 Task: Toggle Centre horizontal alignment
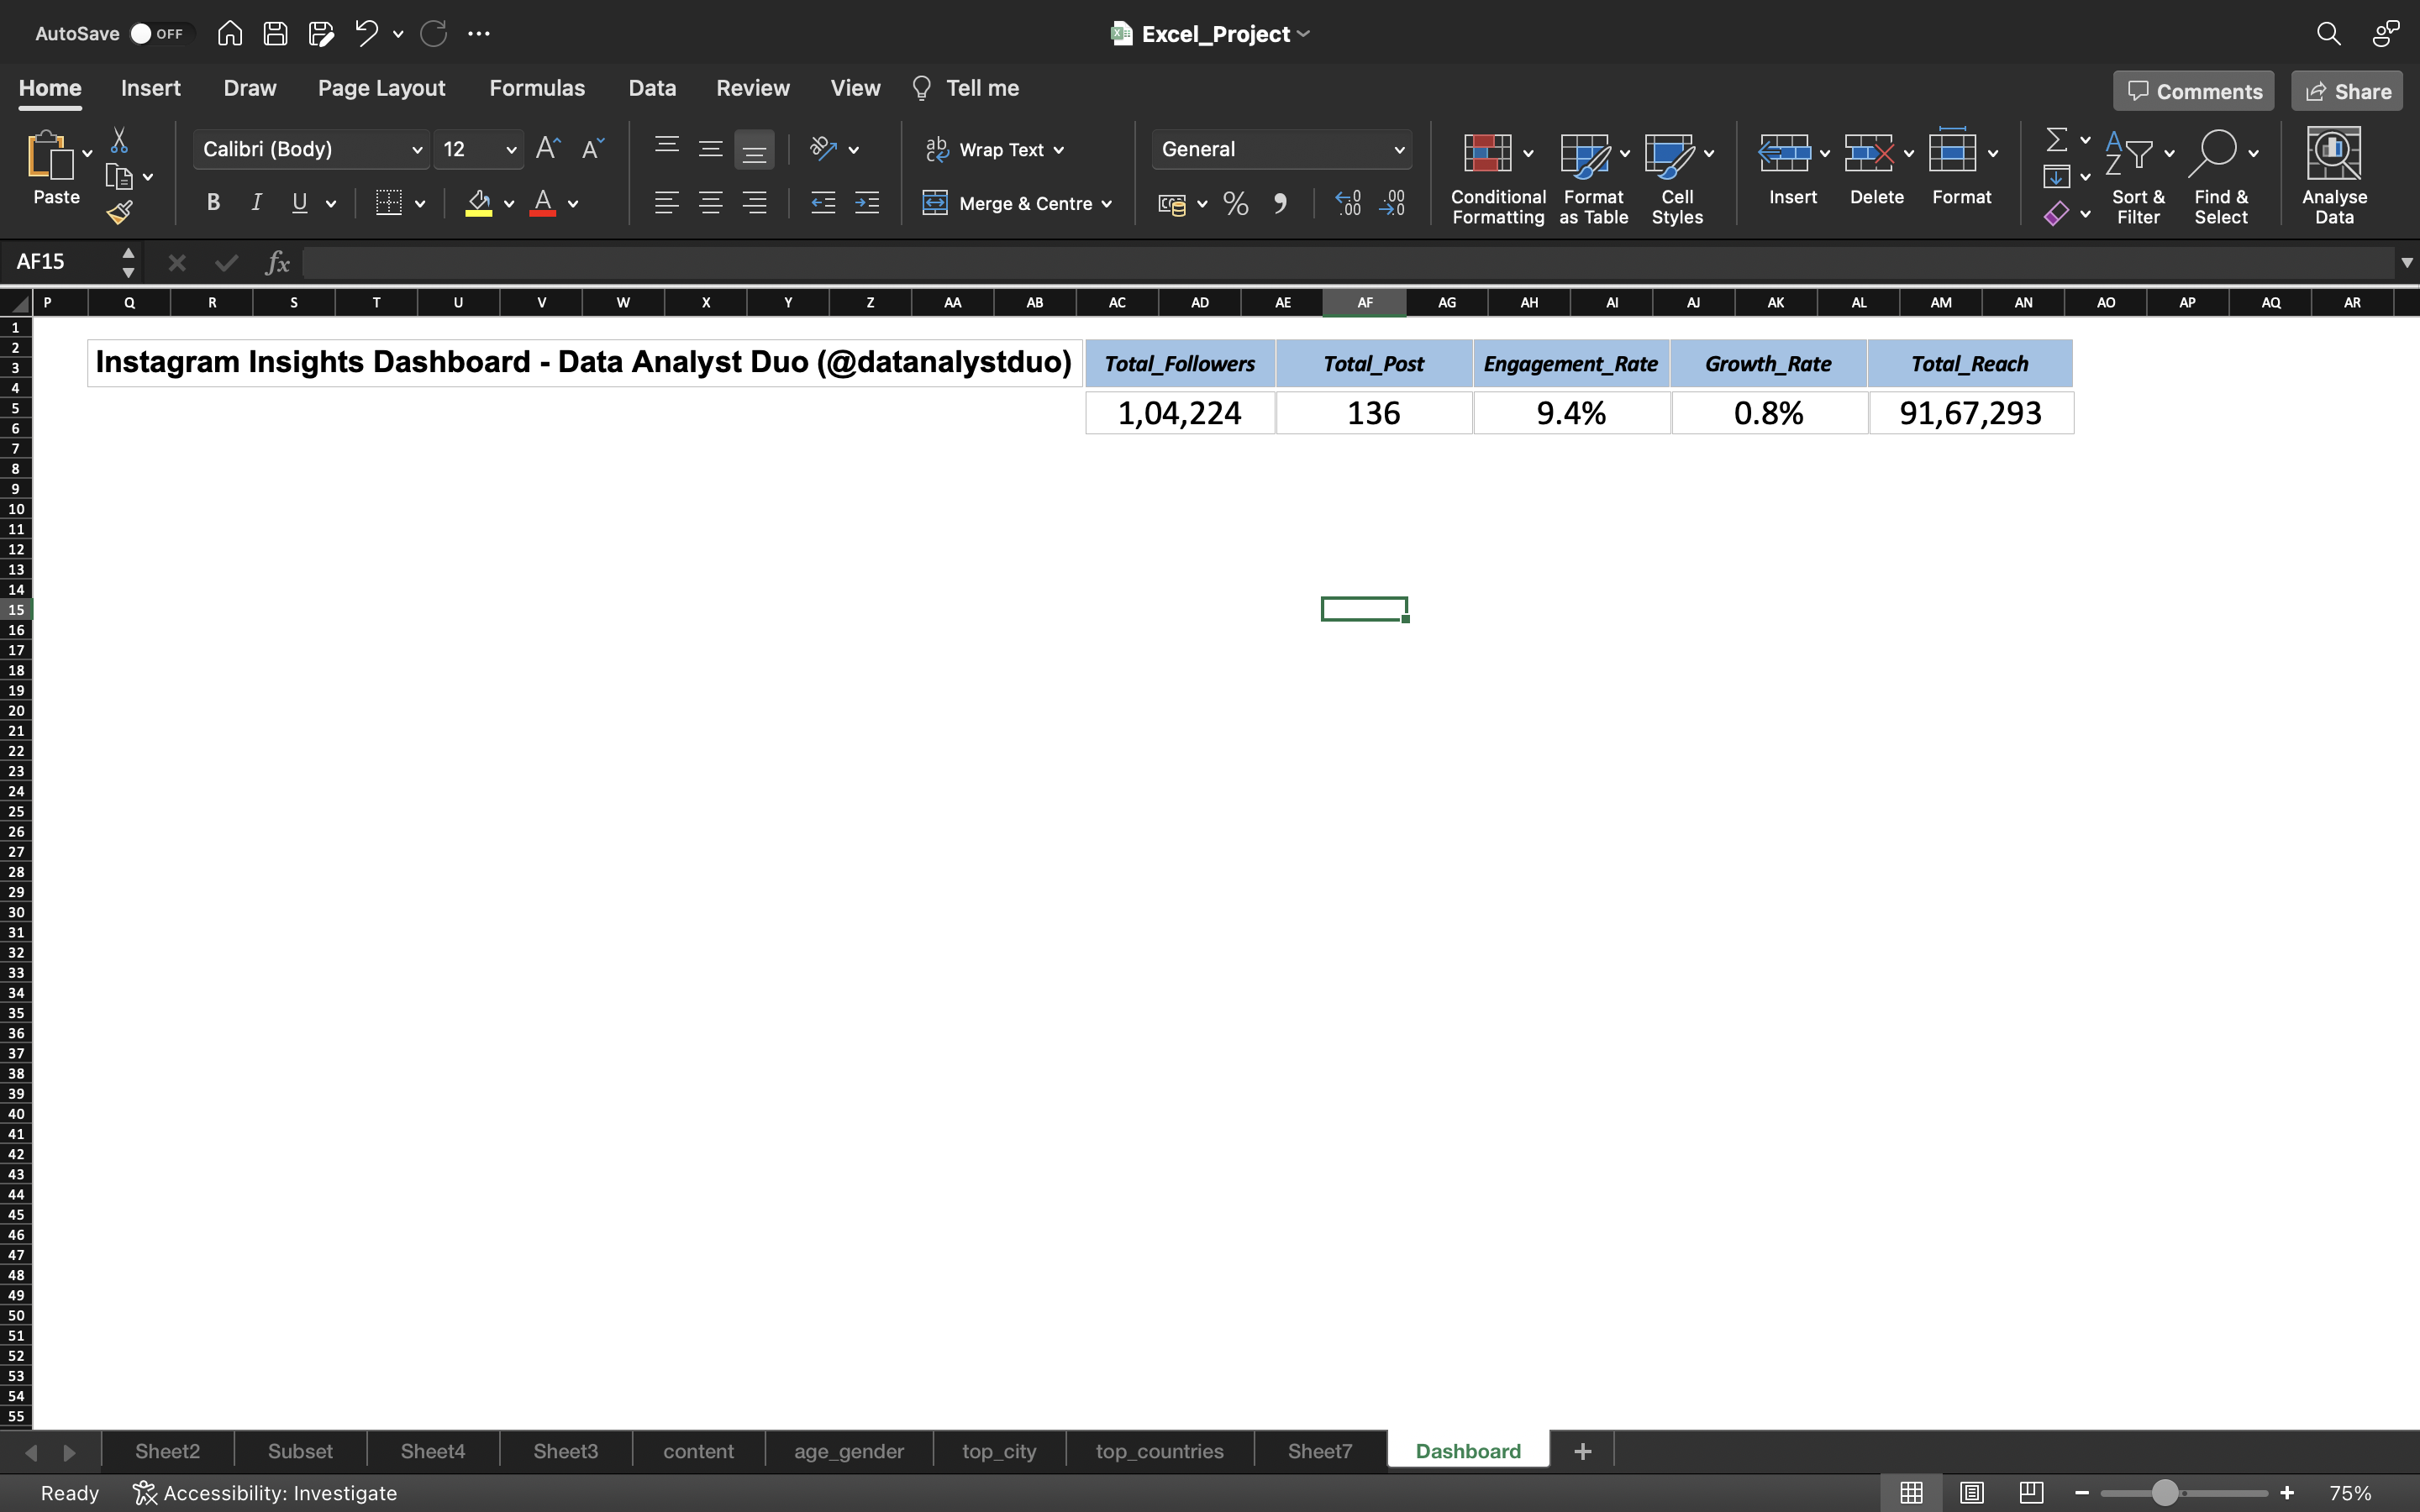(710, 203)
